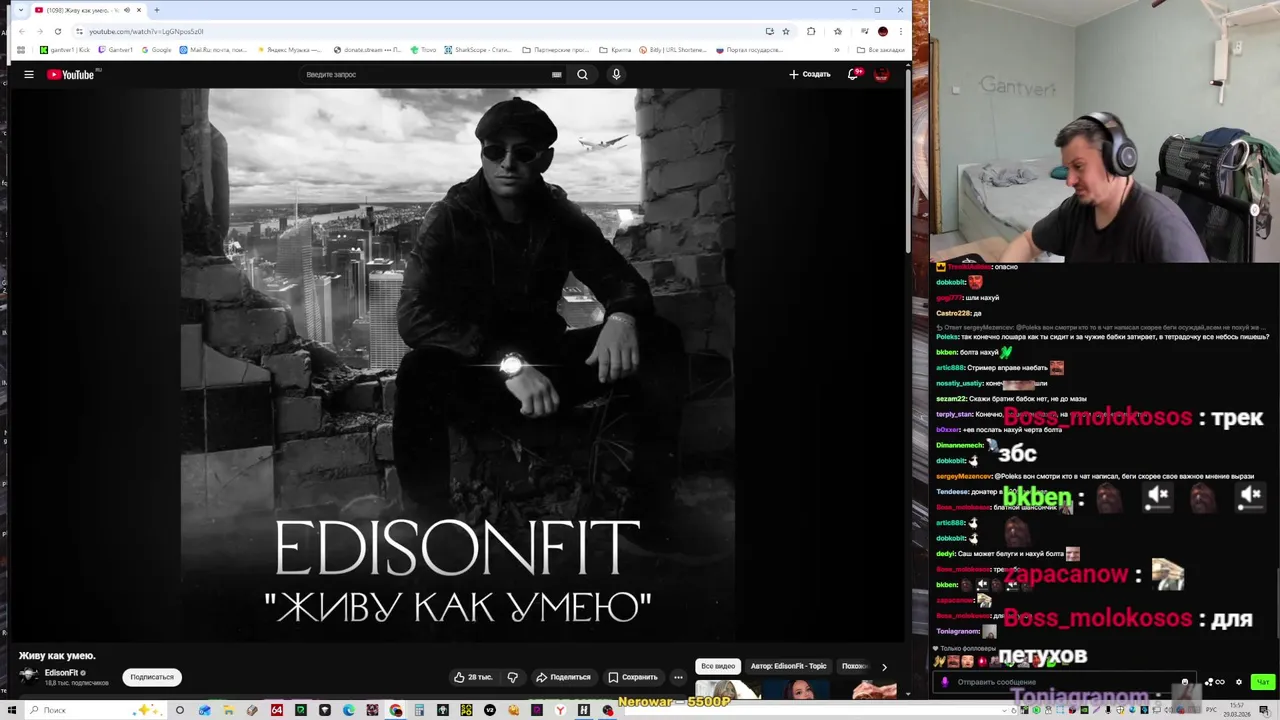The image size is (1280, 720).
Task: Open the browser extensions puzzle icon
Action: point(811,31)
